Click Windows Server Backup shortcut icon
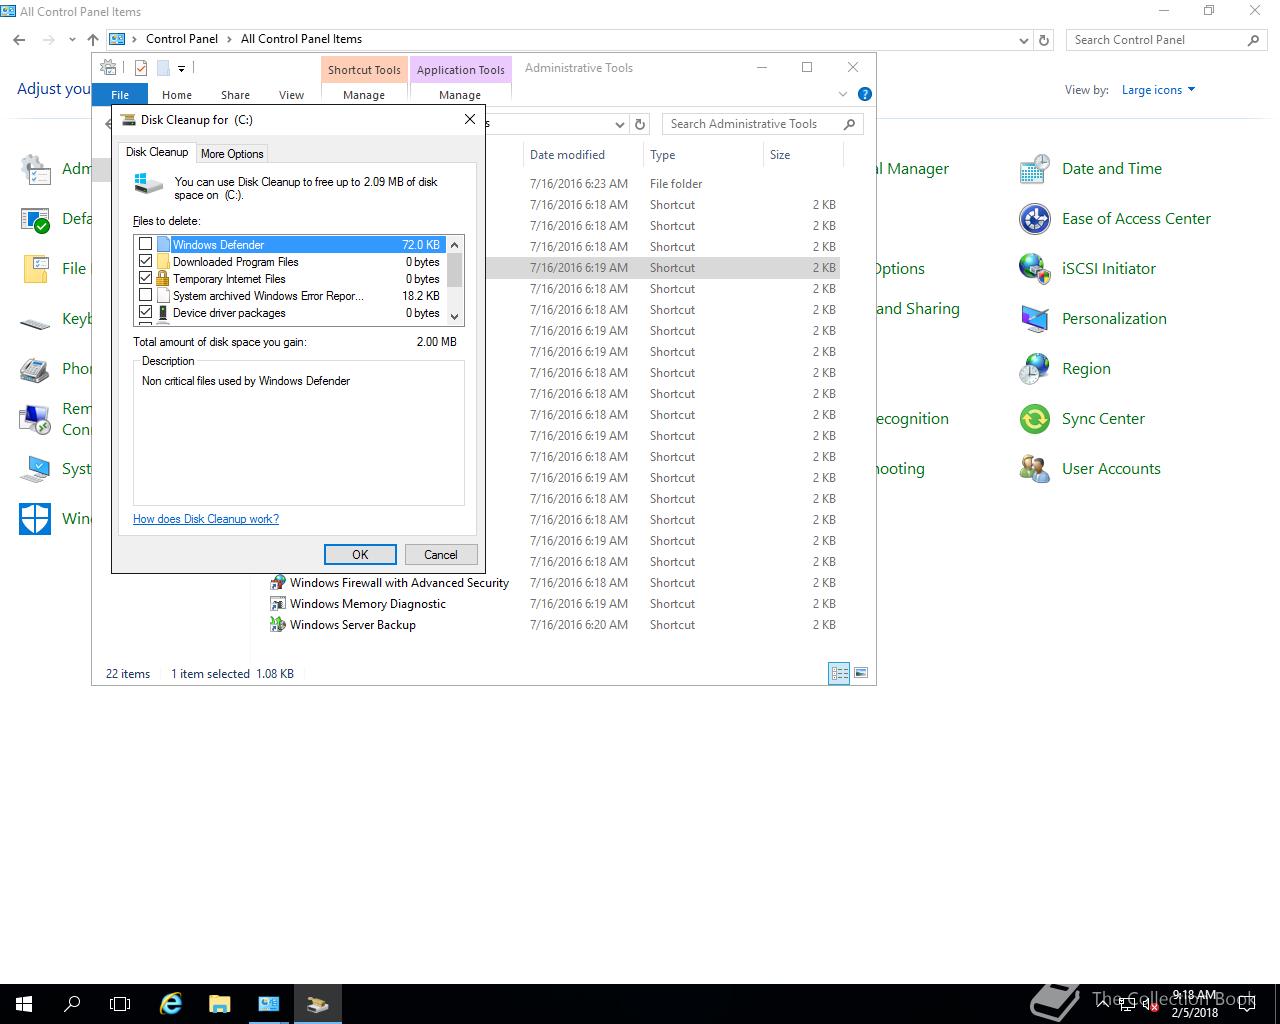The width and height of the screenshot is (1280, 1024). click(278, 625)
